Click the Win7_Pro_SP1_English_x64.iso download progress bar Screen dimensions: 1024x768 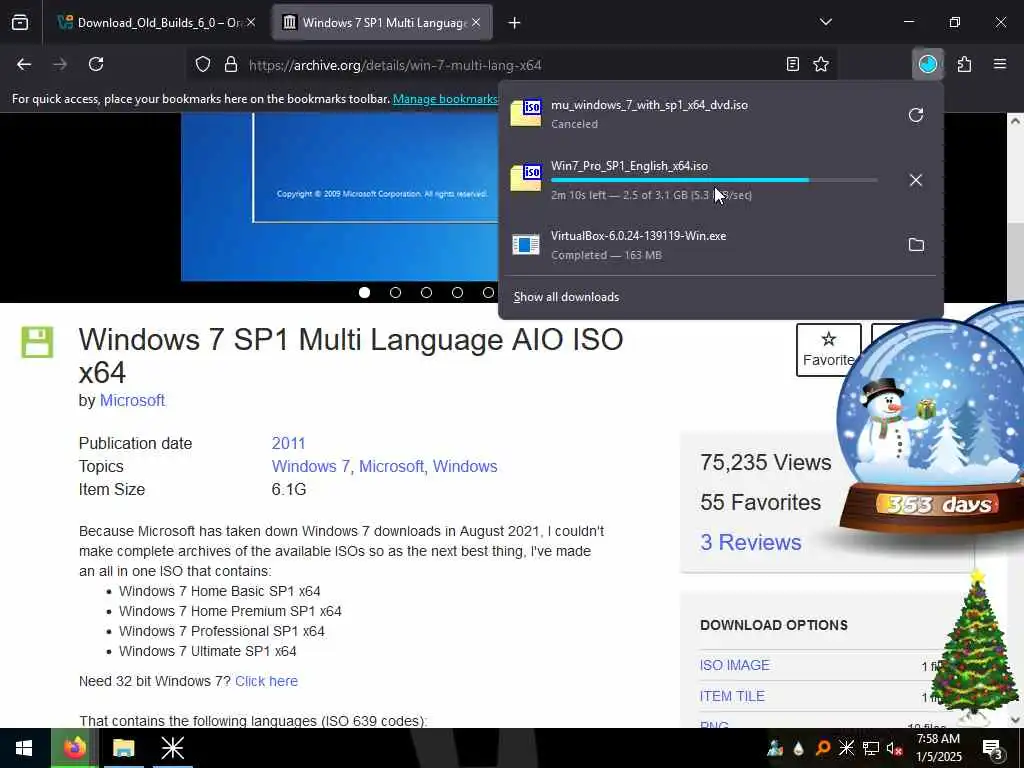pos(714,180)
